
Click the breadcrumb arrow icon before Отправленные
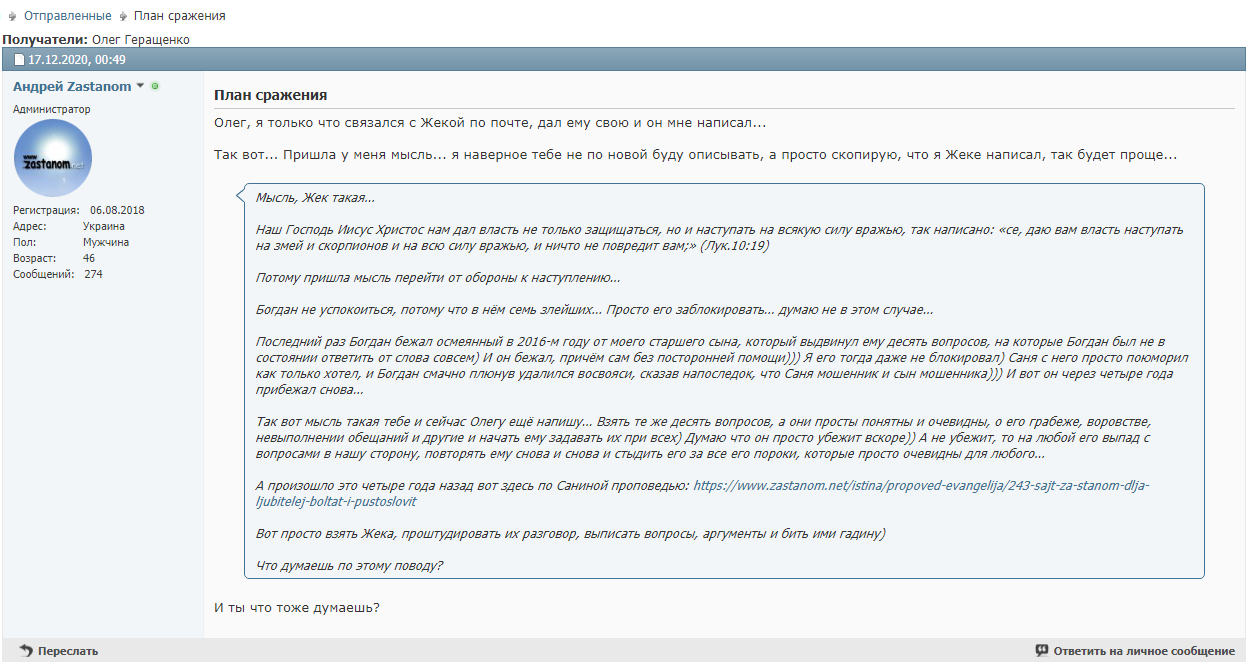point(12,16)
